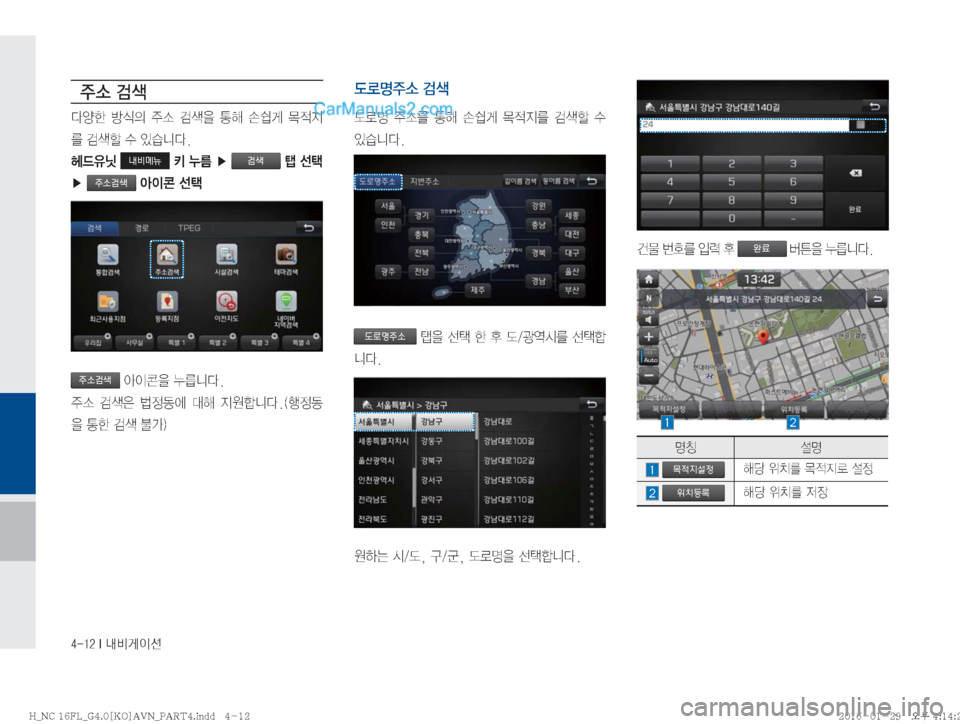Tap the 특별 1 shortcut button
The image size is (960, 724).
pyautogui.click(x=176, y=342)
